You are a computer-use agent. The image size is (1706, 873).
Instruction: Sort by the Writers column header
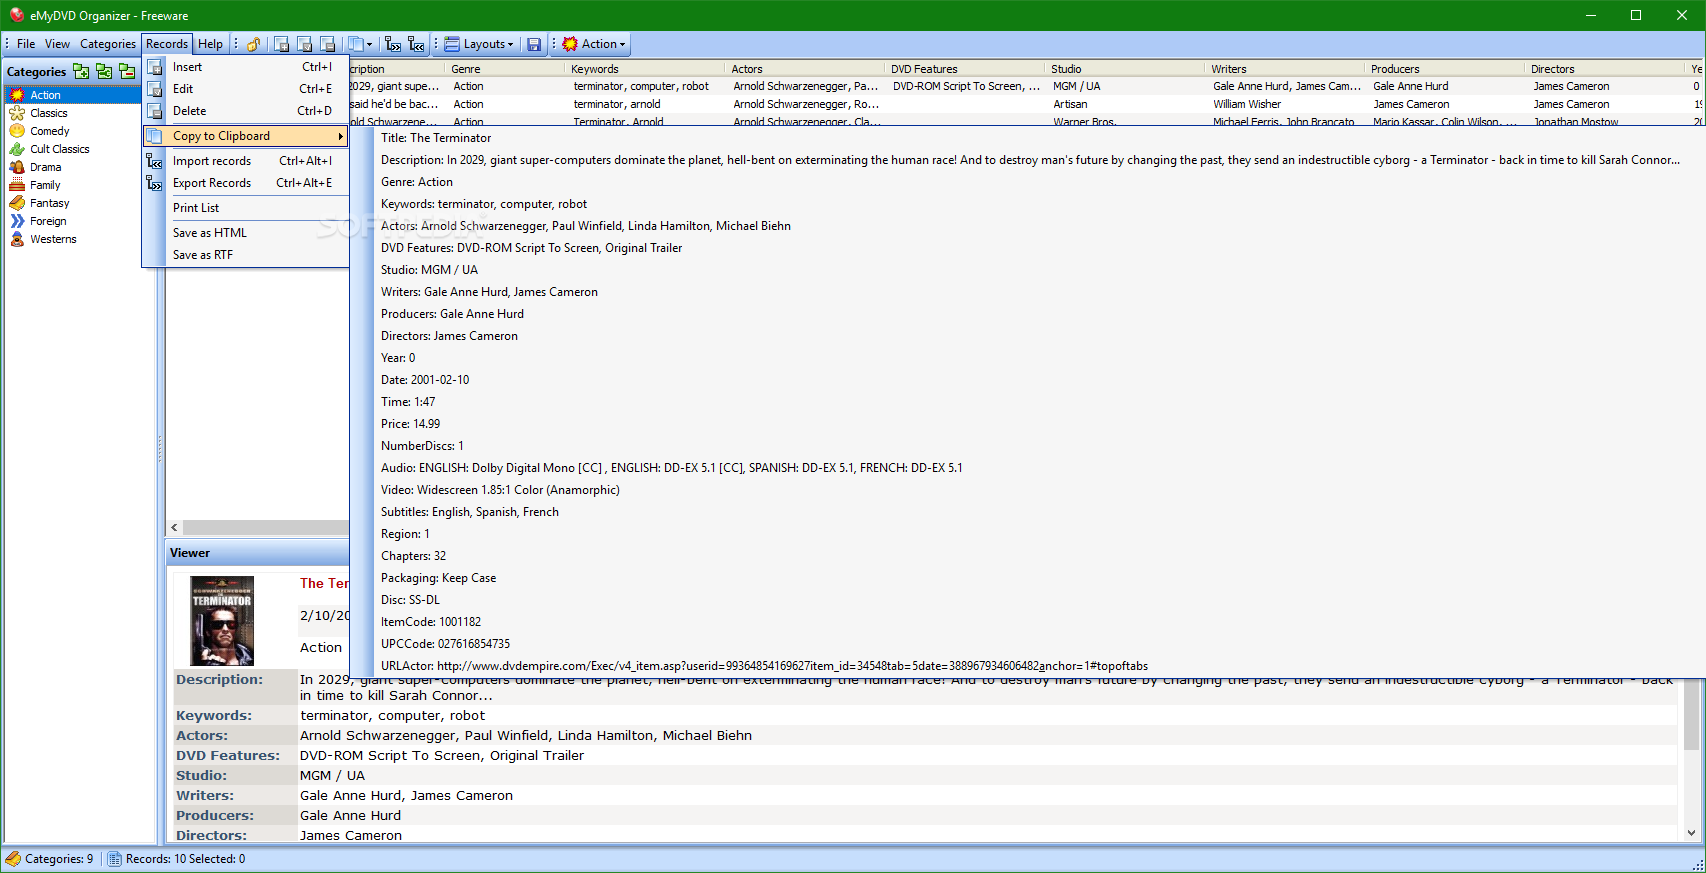click(1285, 69)
